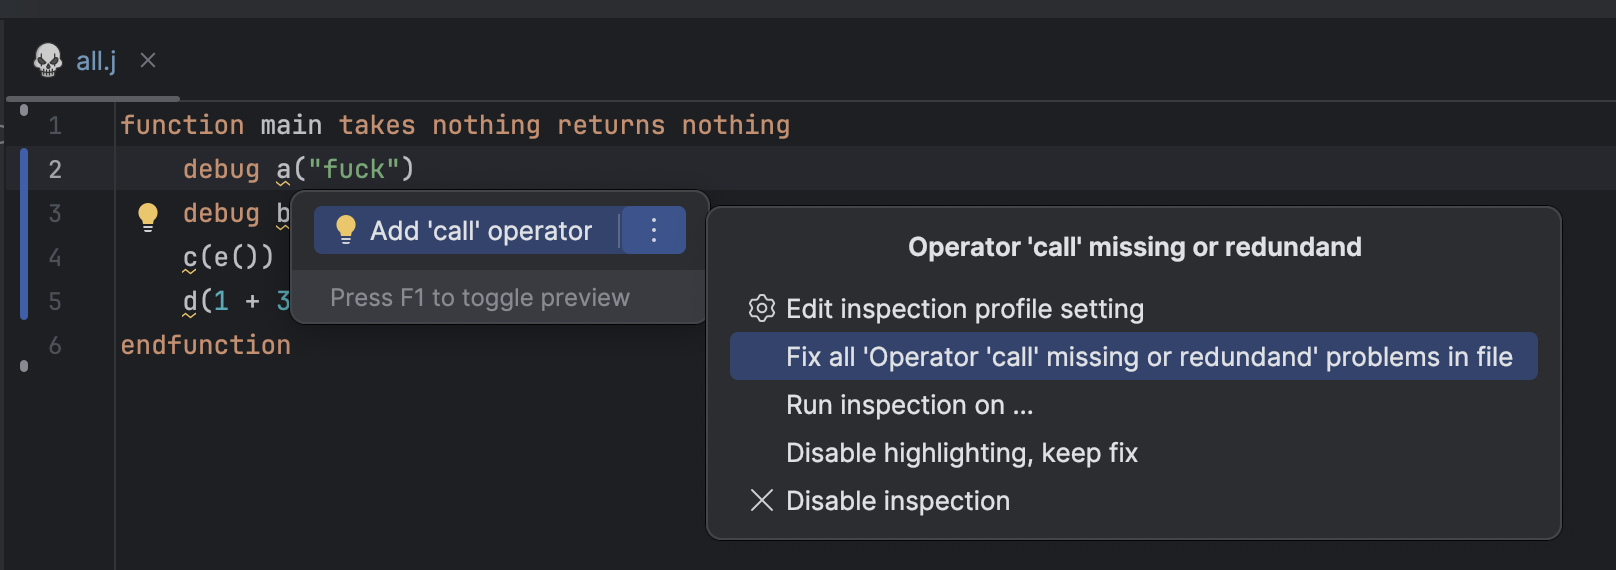Click the lightbulb icon inside the intention popup
This screenshot has height=570, width=1616.
click(x=346, y=230)
